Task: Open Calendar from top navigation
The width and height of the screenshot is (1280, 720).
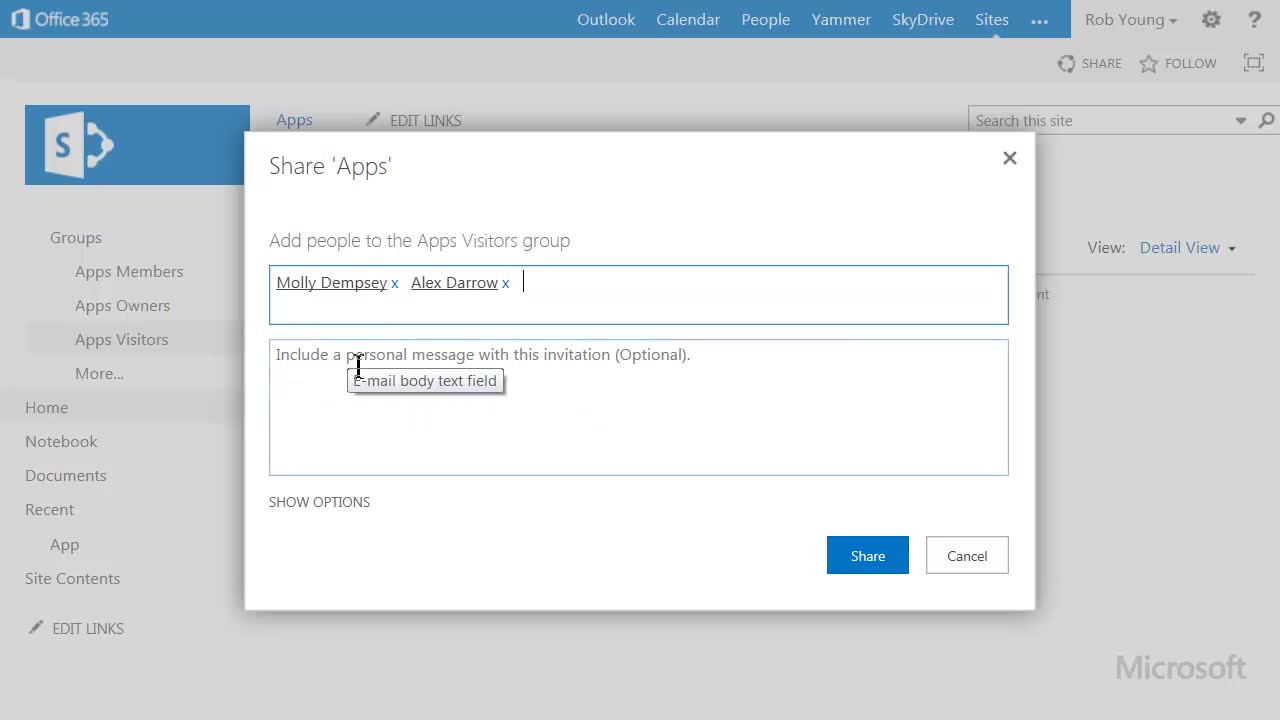Action: tap(688, 20)
